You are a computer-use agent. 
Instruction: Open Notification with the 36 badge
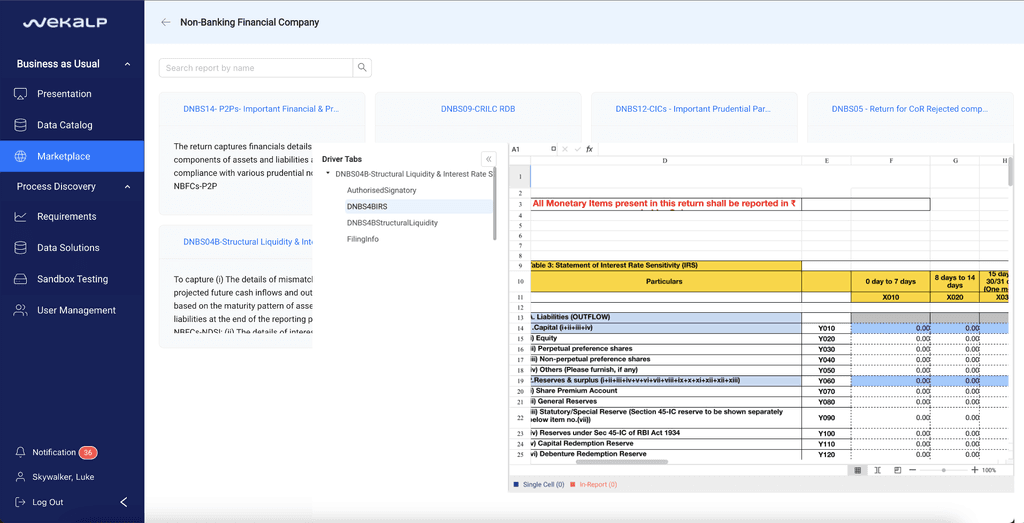[56, 452]
